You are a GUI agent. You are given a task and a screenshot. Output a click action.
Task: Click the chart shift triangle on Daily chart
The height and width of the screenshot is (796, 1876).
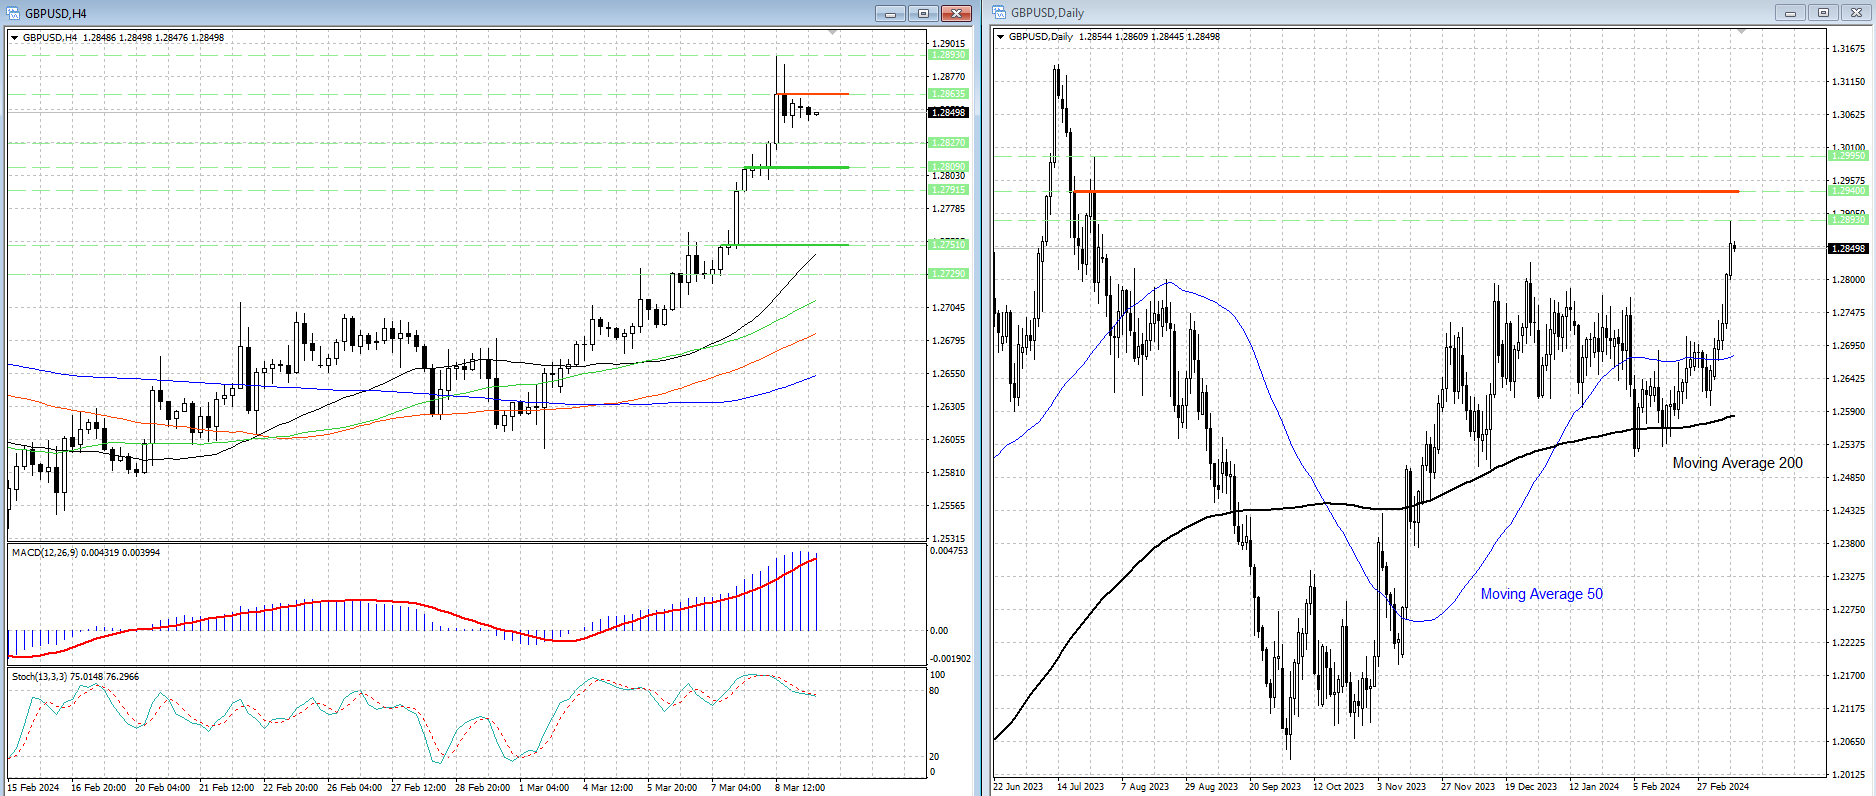(1741, 33)
